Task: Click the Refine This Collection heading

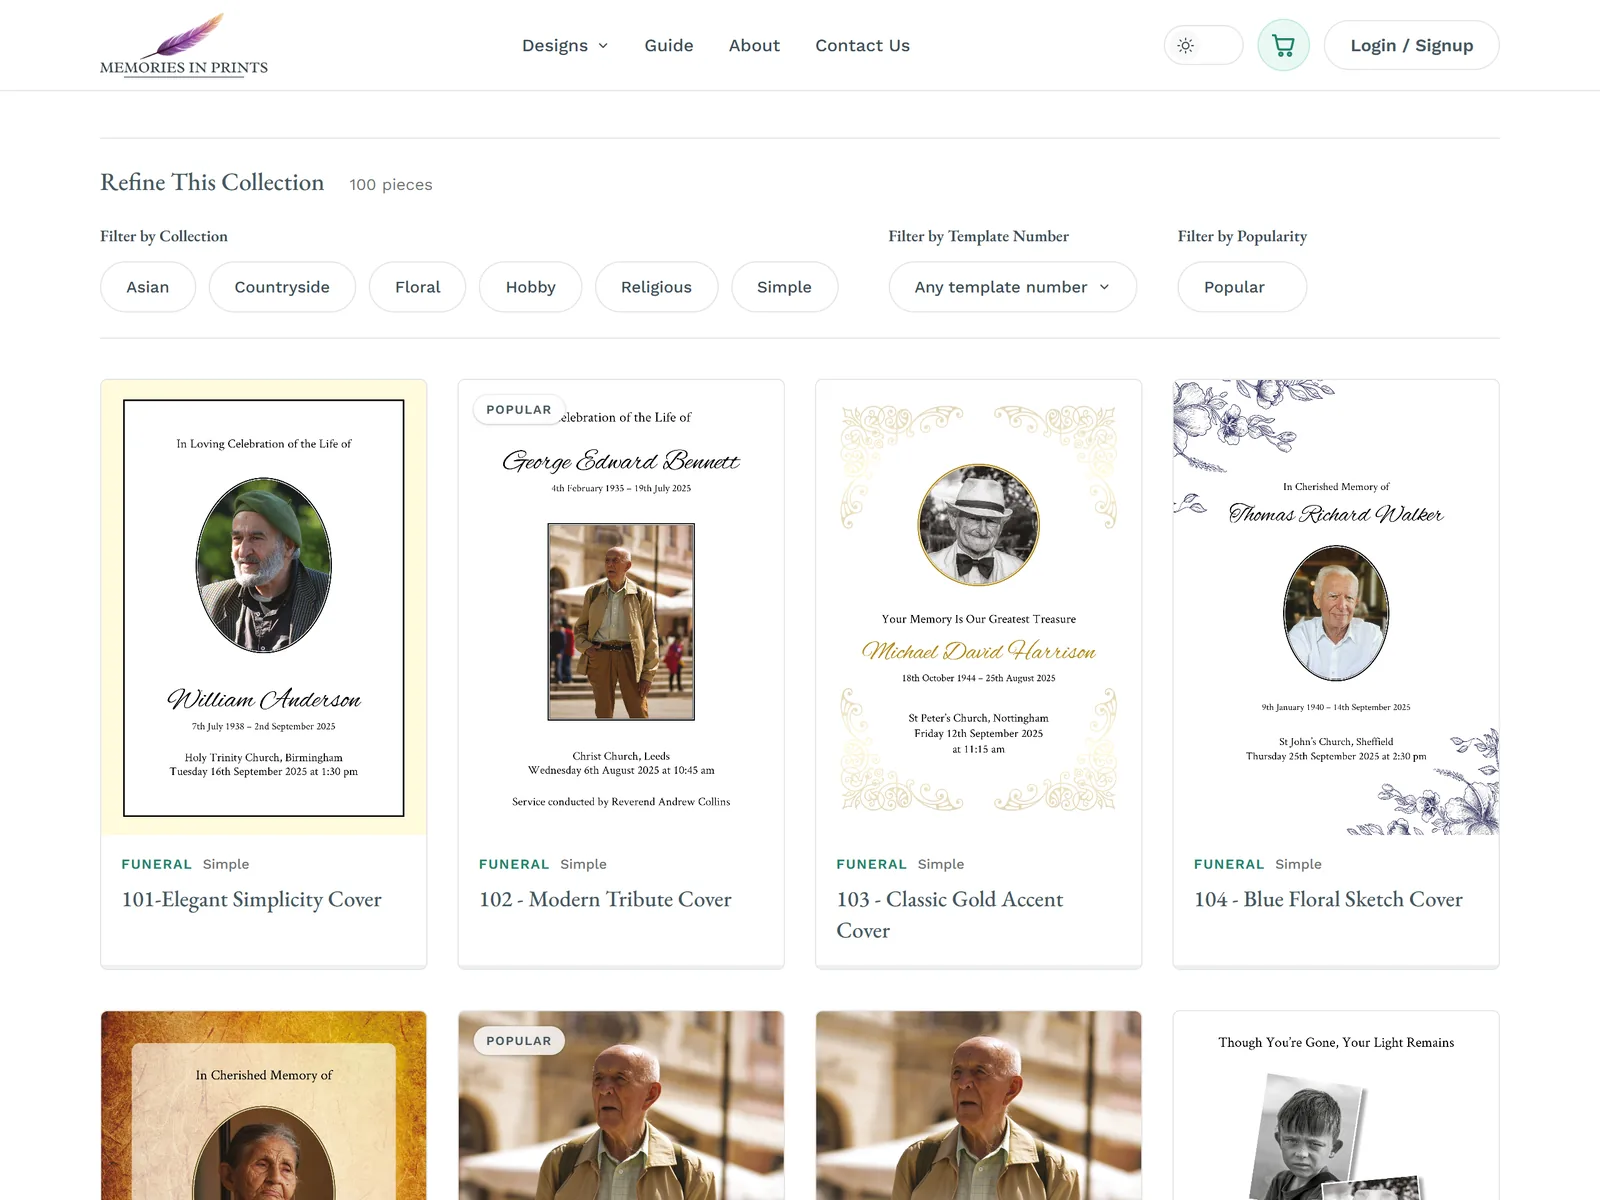Action: pos(212,182)
